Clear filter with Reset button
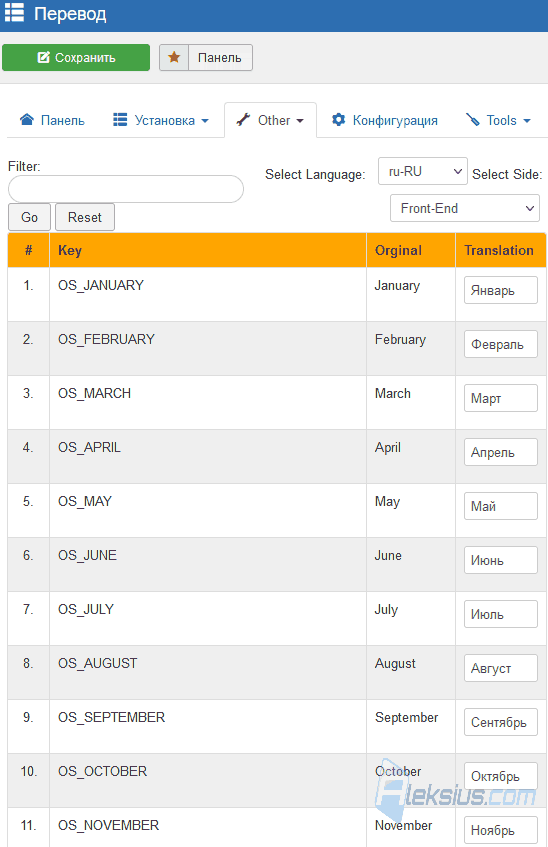 (x=85, y=217)
